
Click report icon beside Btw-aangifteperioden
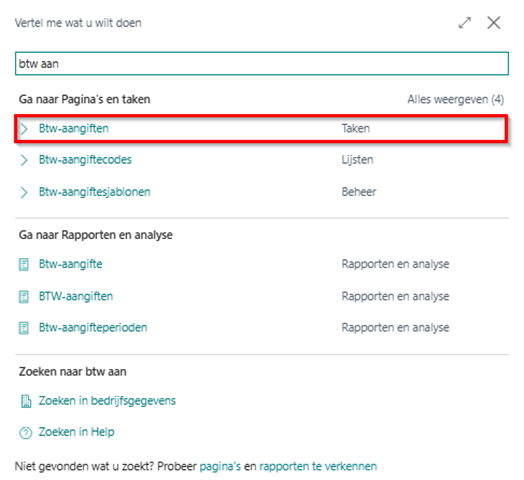coord(24,328)
